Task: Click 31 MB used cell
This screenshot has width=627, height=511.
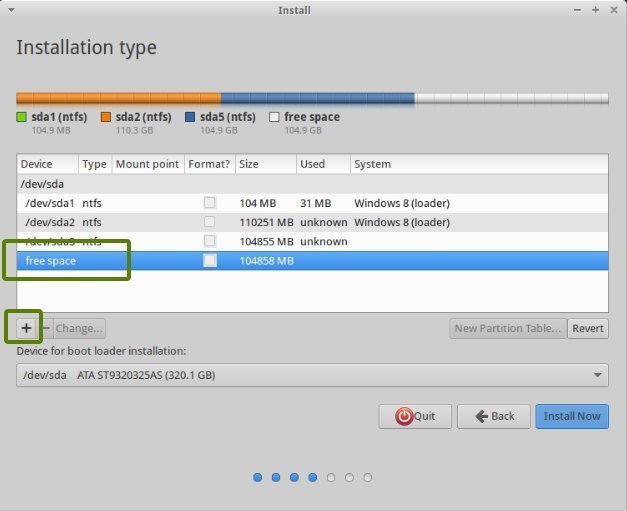Action: (315, 203)
